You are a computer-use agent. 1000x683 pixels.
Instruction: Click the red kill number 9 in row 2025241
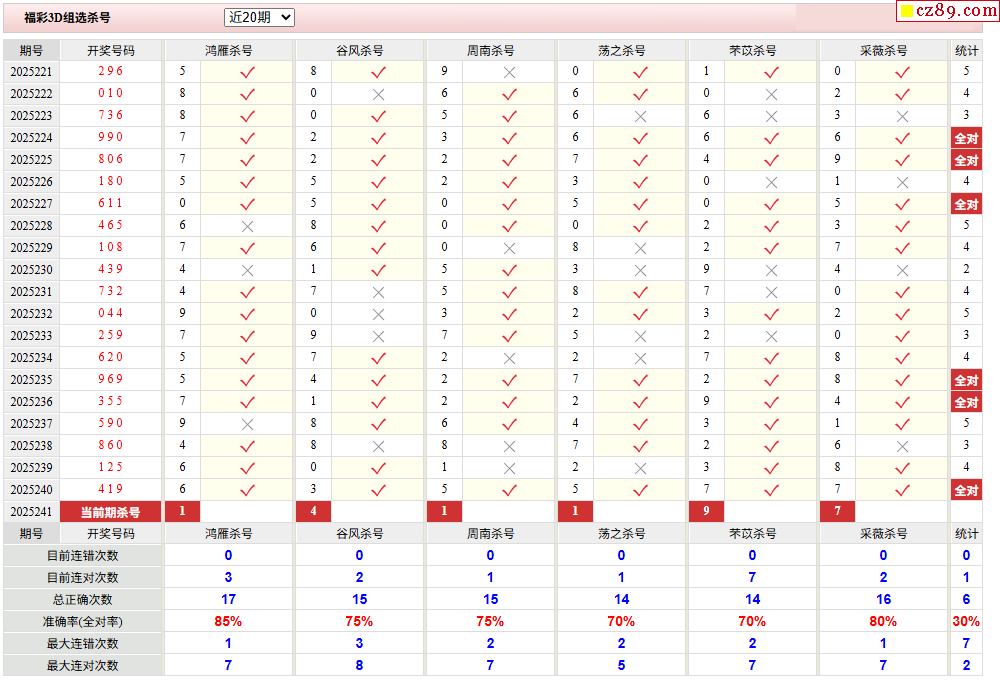(706, 511)
